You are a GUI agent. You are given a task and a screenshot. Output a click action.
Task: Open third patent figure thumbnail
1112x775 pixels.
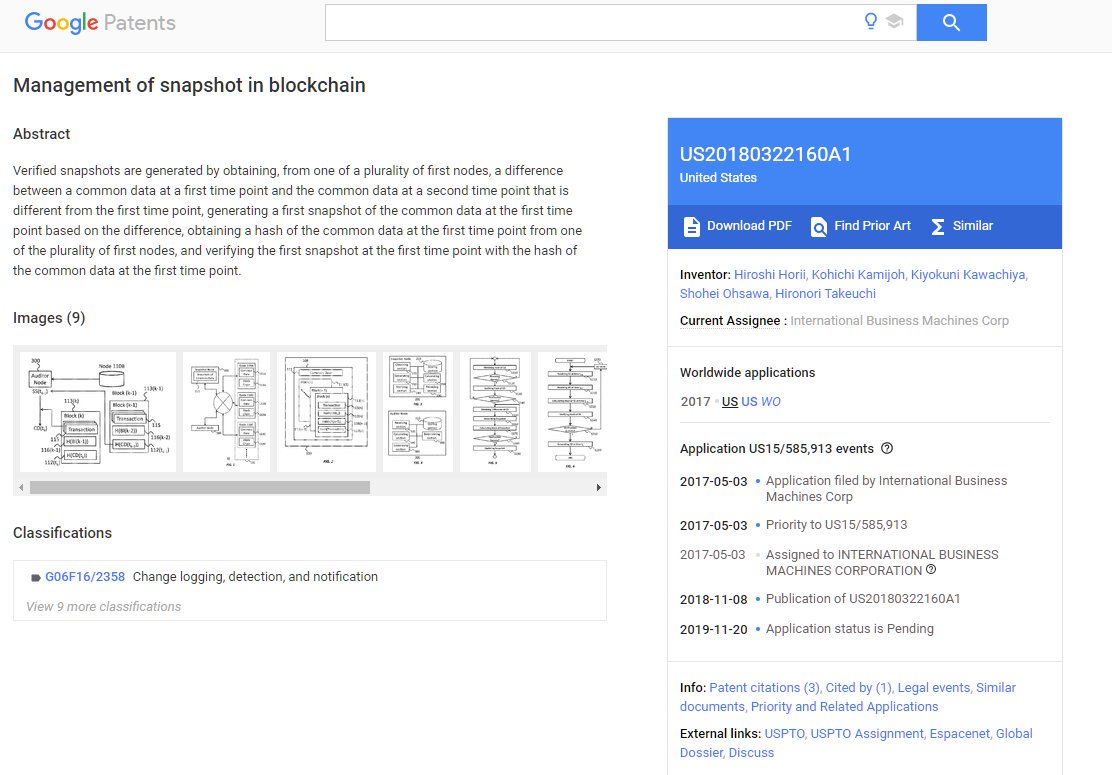click(x=326, y=412)
